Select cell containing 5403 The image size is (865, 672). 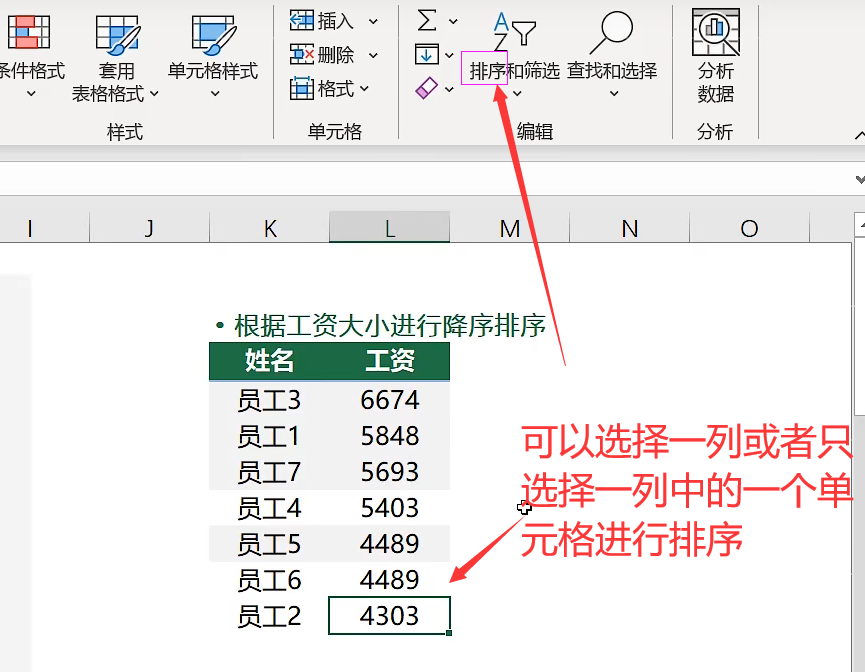coord(389,508)
